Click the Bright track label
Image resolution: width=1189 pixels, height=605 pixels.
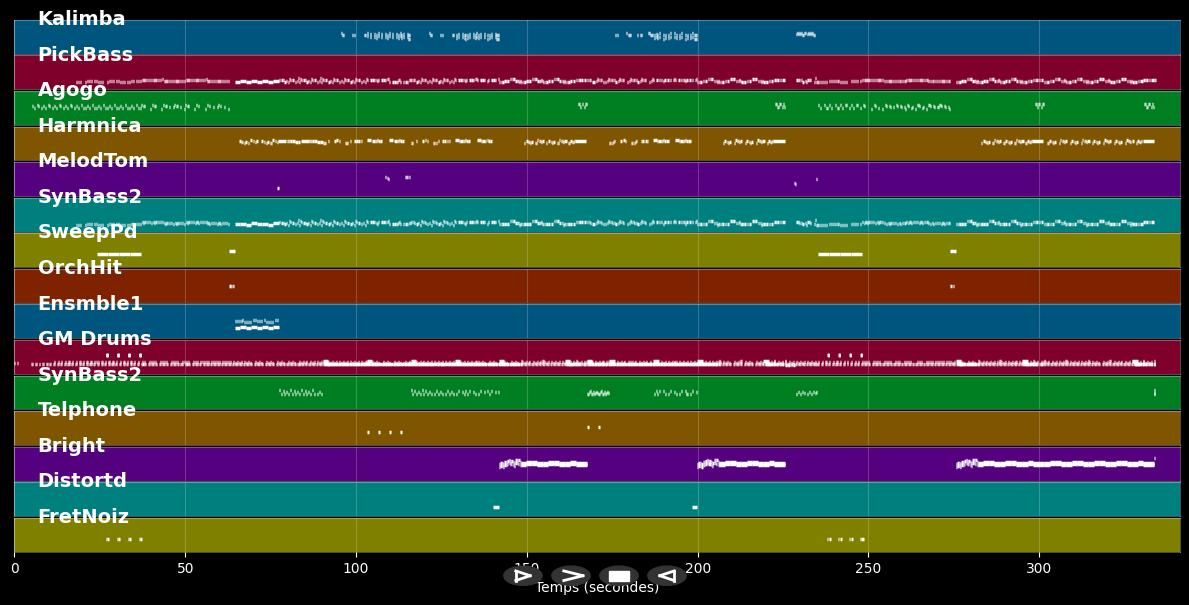click(x=71, y=446)
